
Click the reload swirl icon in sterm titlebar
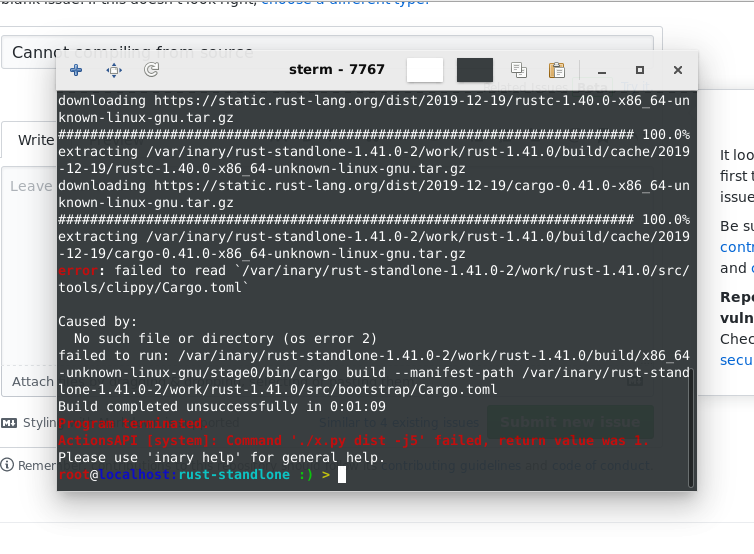[151, 70]
